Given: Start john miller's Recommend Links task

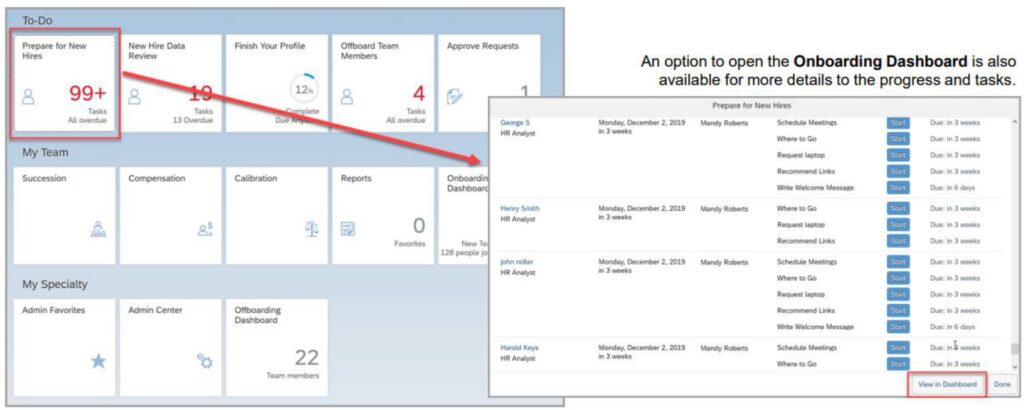Looking at the screenshot, I should coord(898,310).
